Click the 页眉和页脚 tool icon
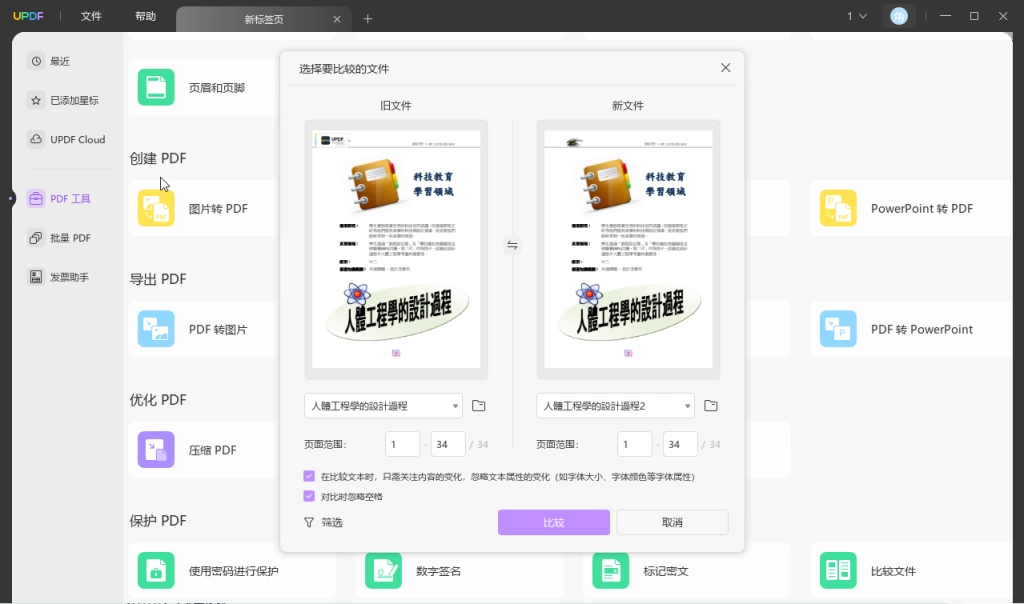This screenshot has height=604, width=1024. 156,87
